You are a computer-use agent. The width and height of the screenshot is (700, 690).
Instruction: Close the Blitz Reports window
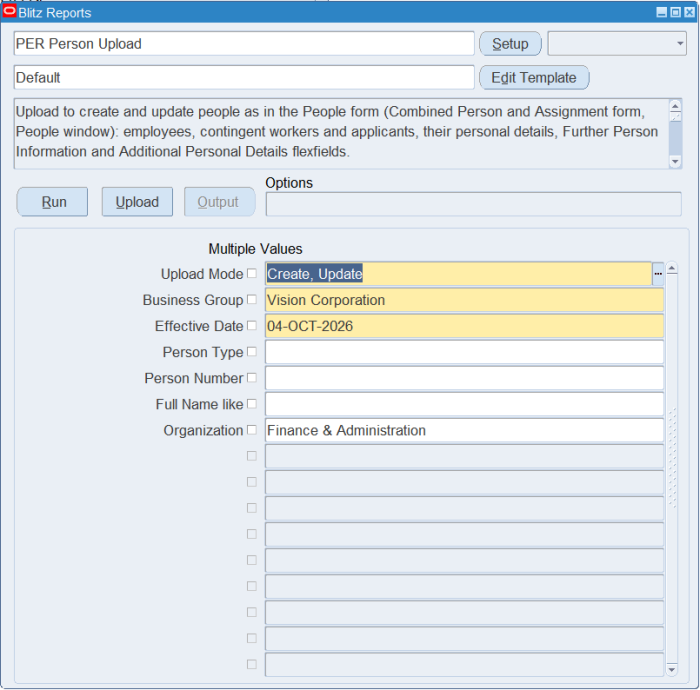pos(689,12)
